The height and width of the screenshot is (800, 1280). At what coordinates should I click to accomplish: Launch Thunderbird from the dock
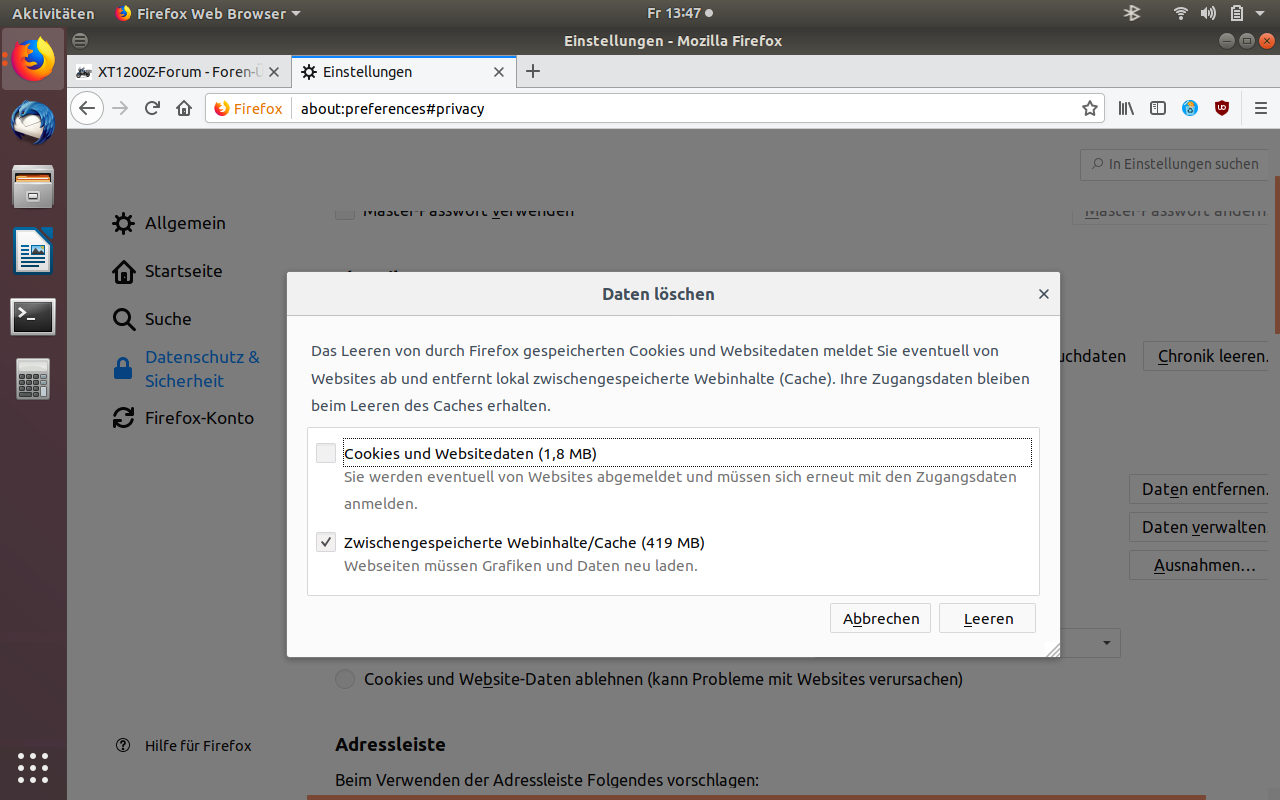[x=33, y=123]
